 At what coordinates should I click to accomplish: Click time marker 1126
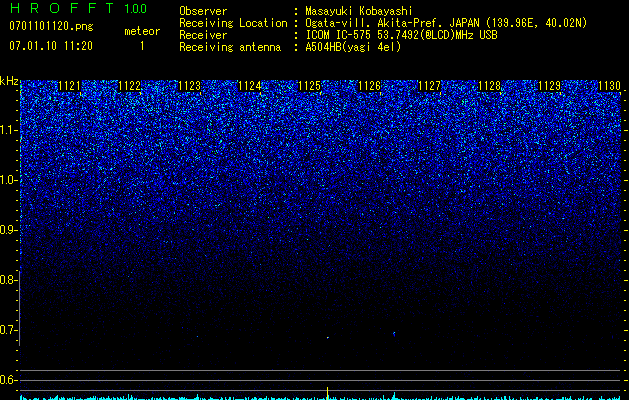point(369,86)
